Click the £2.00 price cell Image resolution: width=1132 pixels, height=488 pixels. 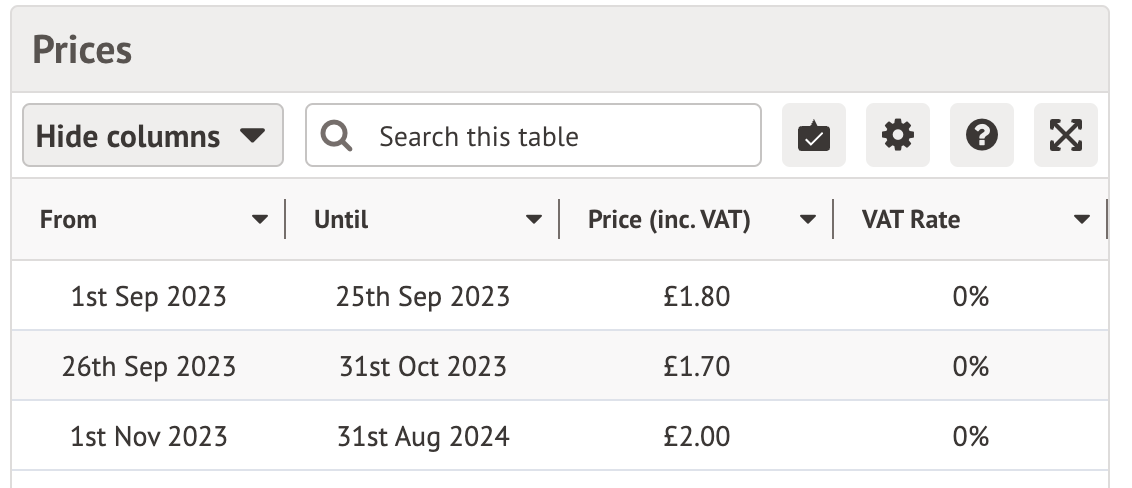(x=696, y=437)
